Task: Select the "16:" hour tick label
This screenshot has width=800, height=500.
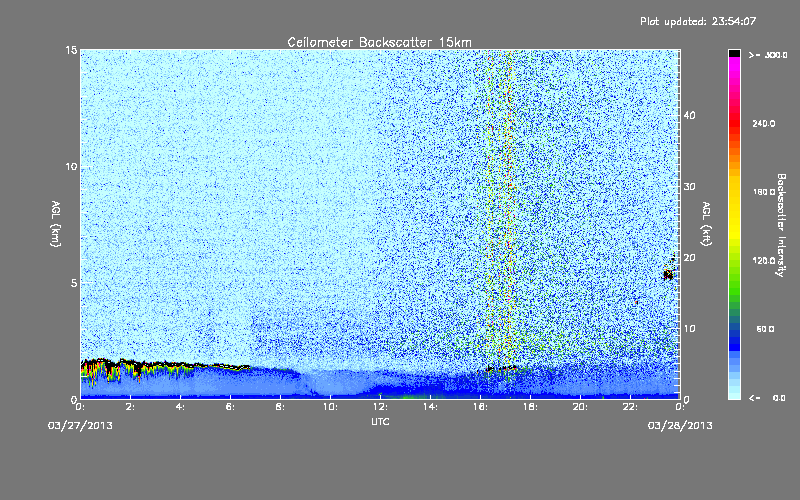Action: pyautogui.click(x=480, y=407)
